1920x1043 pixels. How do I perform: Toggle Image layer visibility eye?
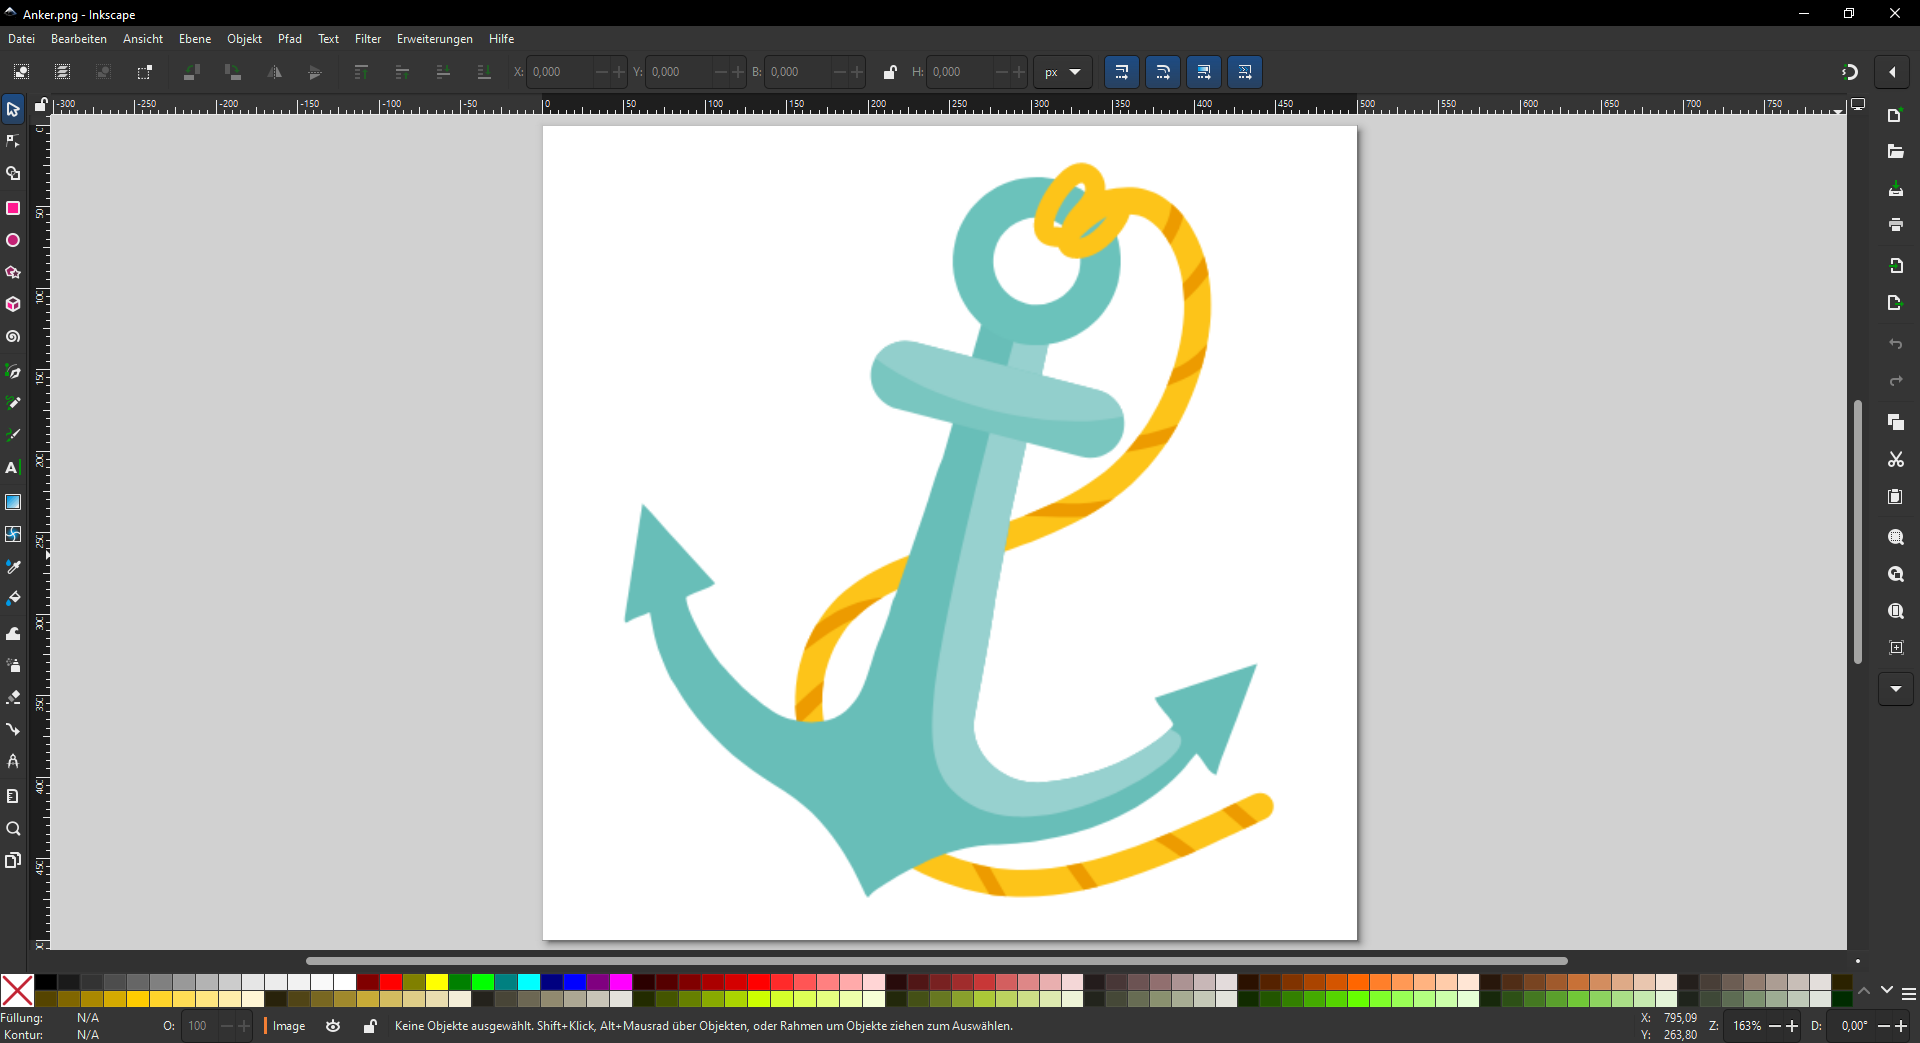pos(333,1026)
